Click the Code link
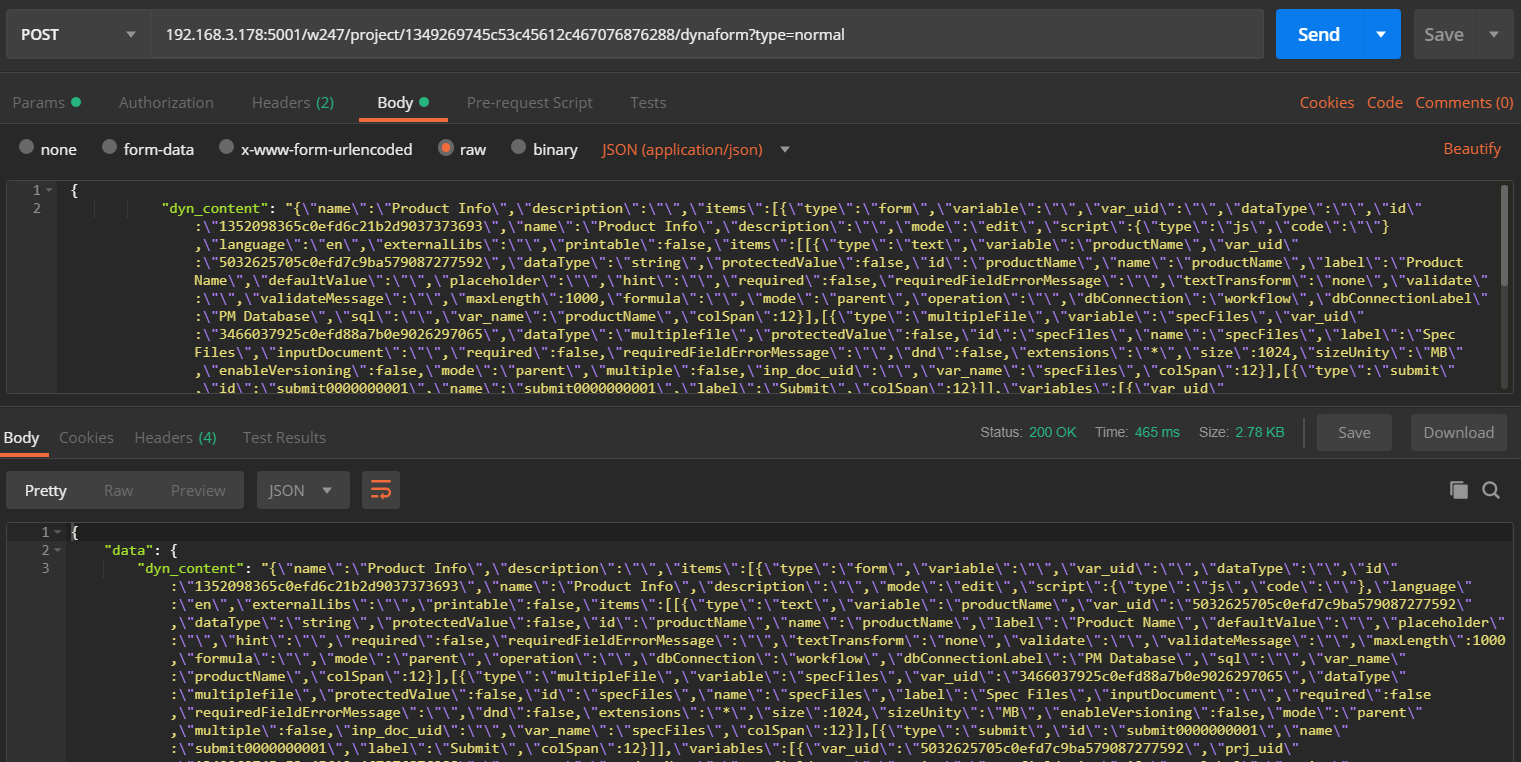 (1384, 102)
